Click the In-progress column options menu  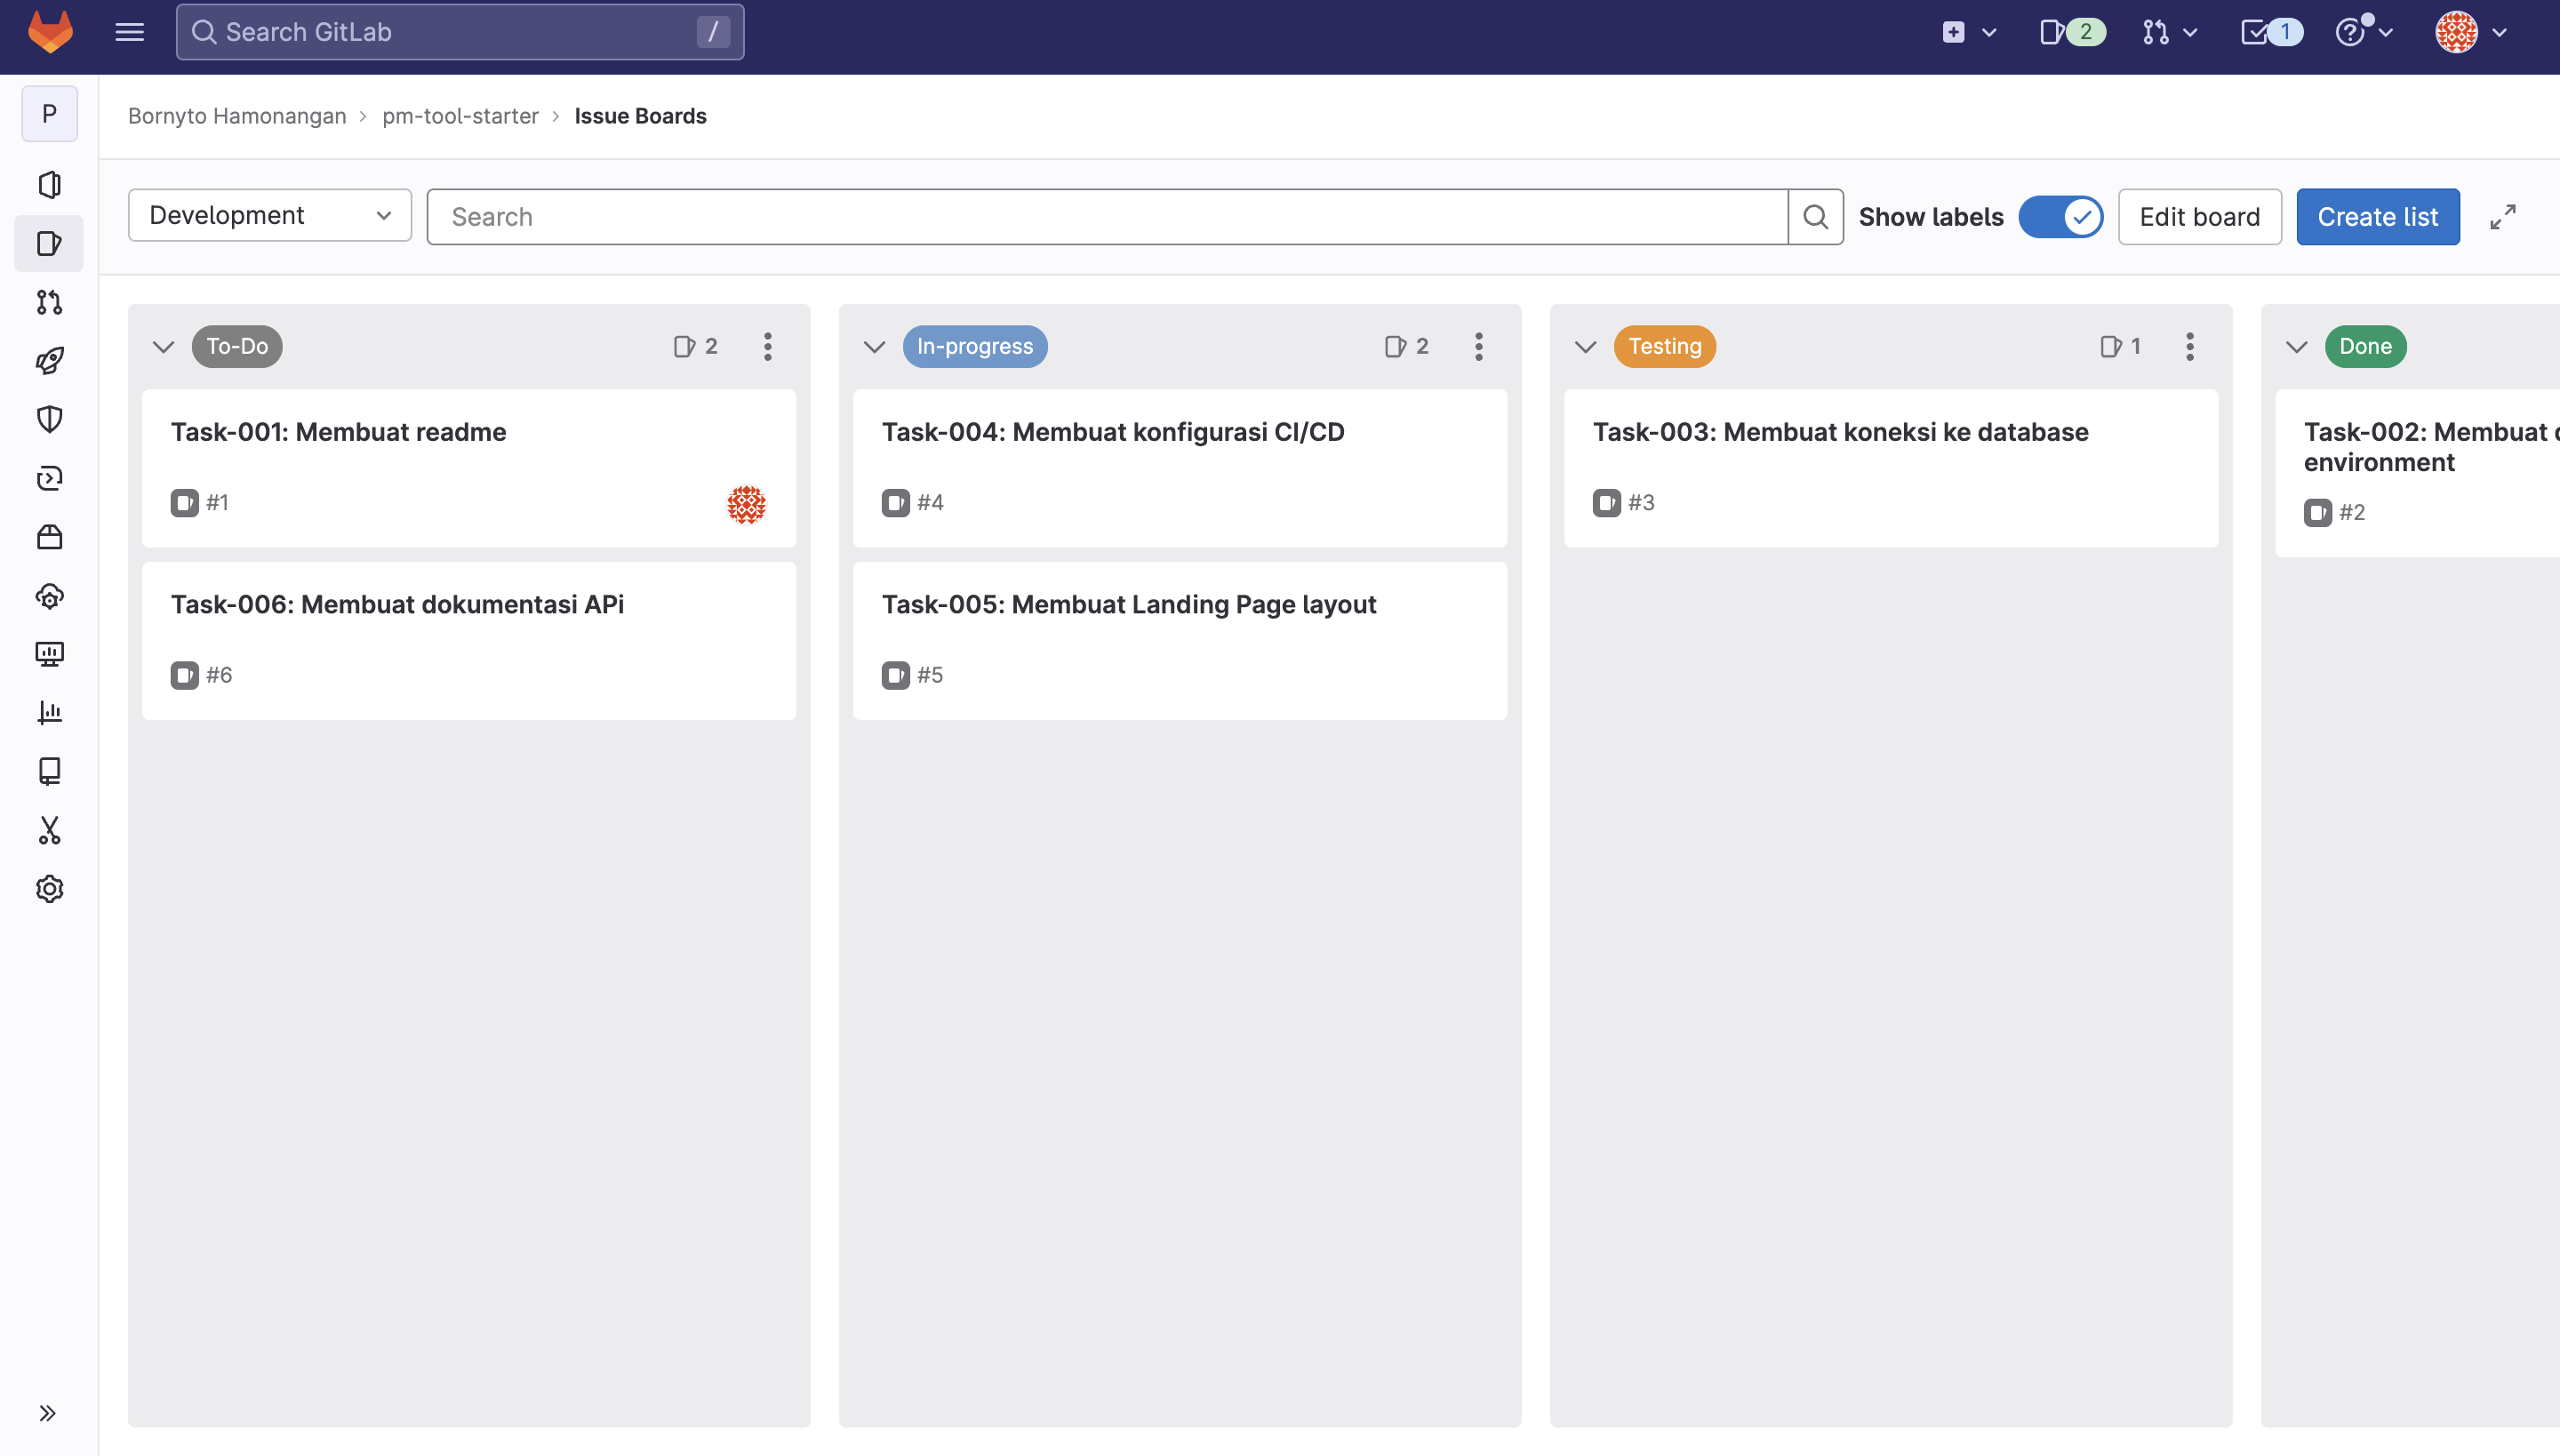pos(1480,347)
